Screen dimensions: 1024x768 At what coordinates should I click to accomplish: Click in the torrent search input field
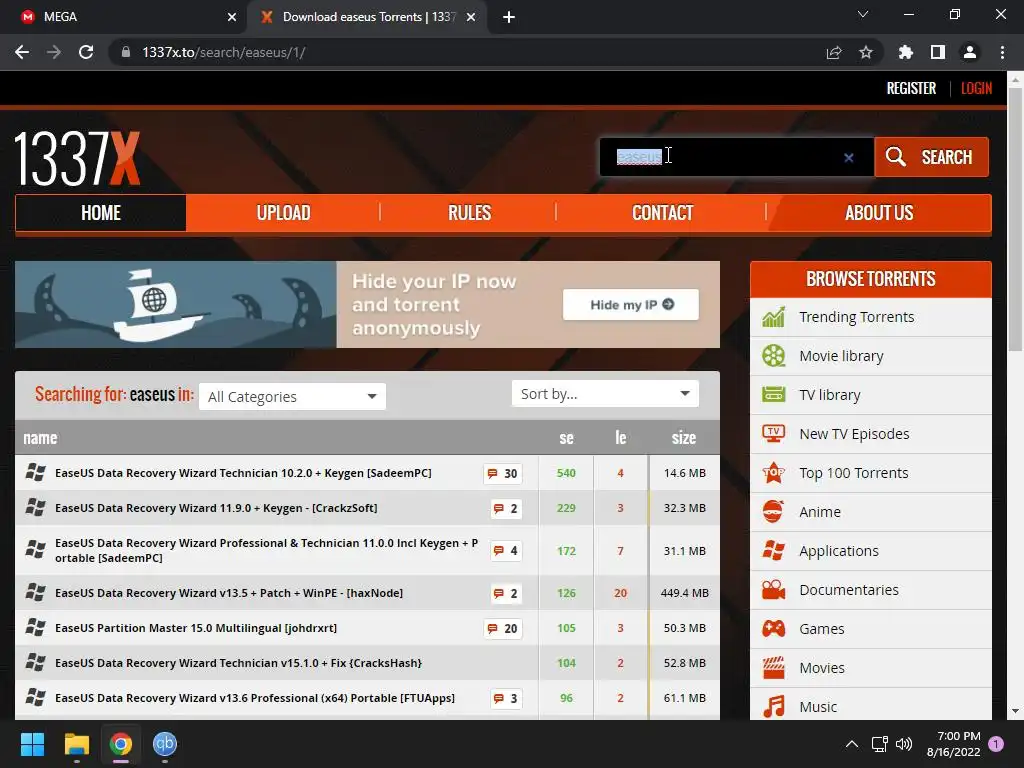tap(737, 157)
